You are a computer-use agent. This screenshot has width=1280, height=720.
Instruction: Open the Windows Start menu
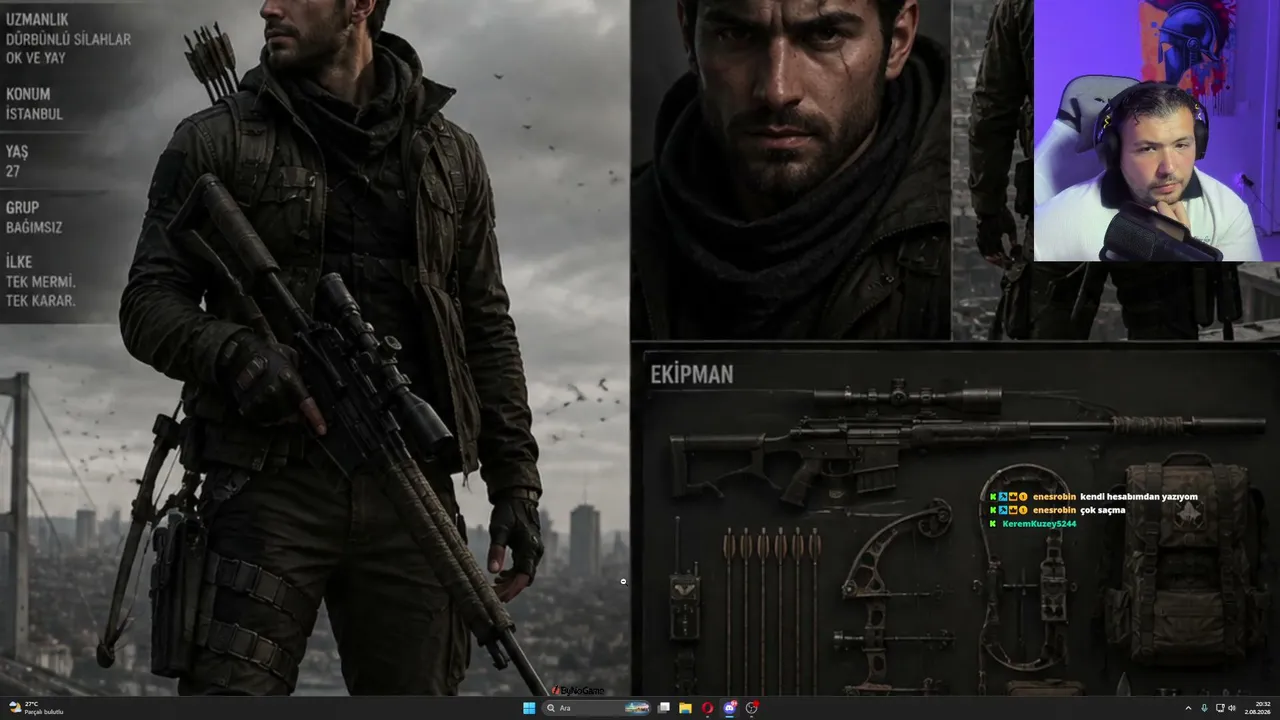click(529, 708)
